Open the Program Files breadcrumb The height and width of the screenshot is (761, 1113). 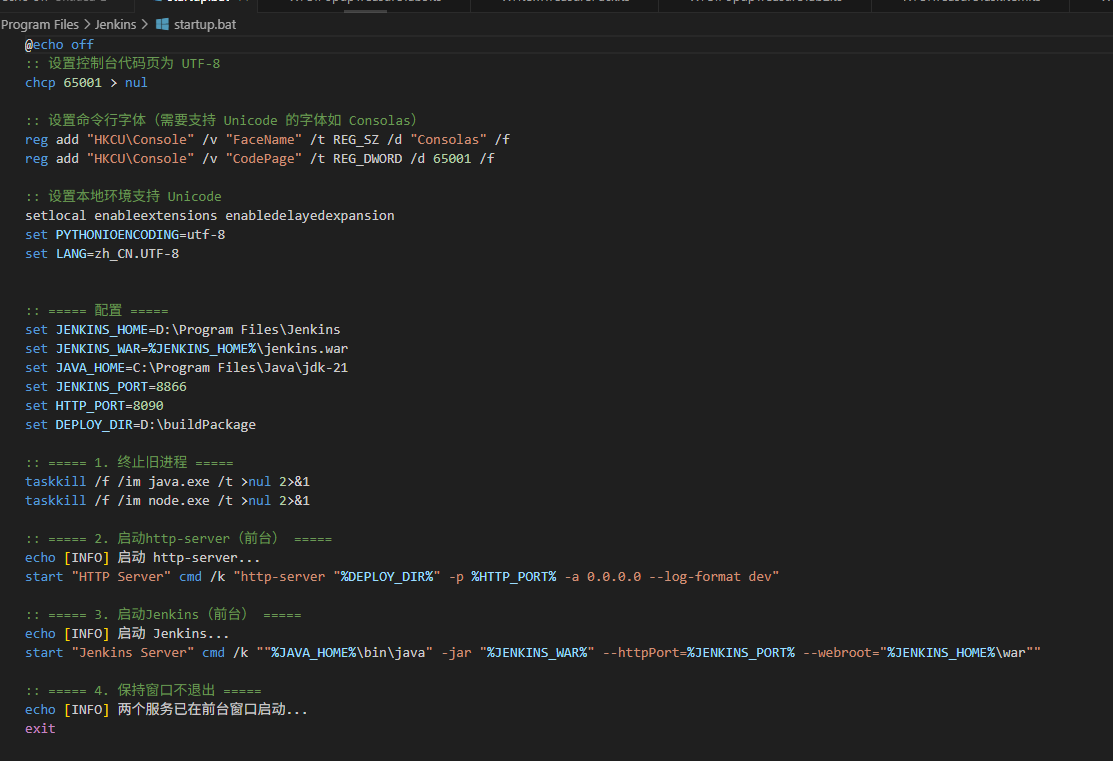coord(40,24)
